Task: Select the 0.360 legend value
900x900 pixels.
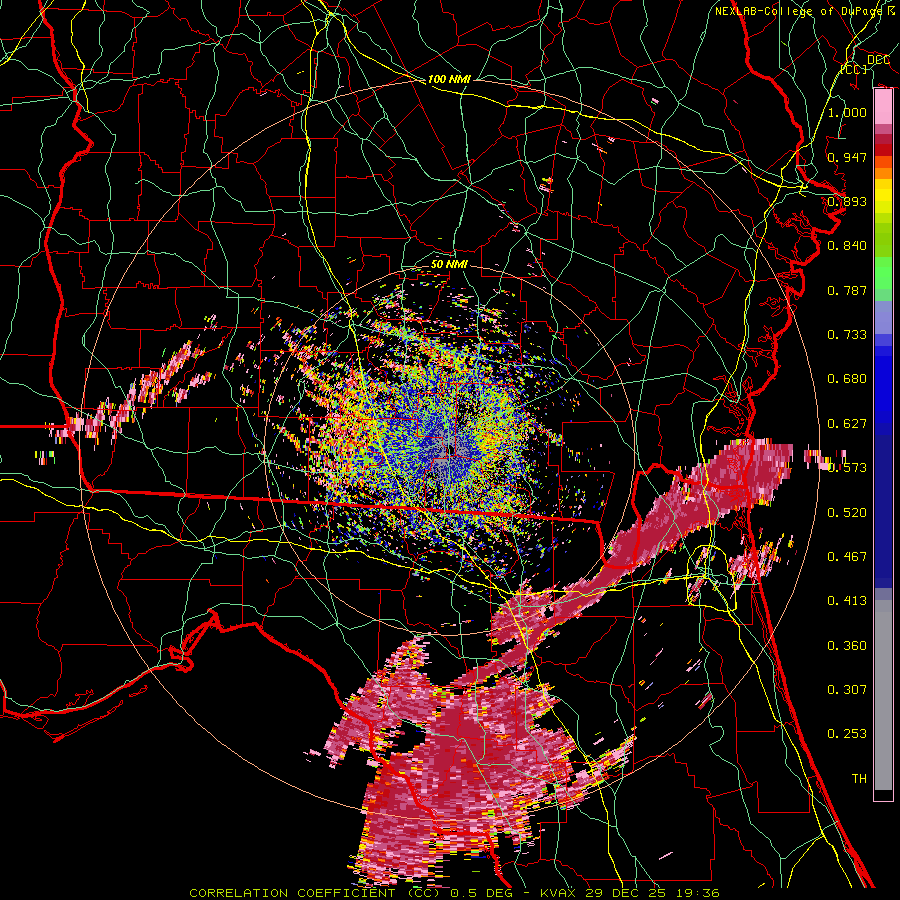Action: pos(847,646)
